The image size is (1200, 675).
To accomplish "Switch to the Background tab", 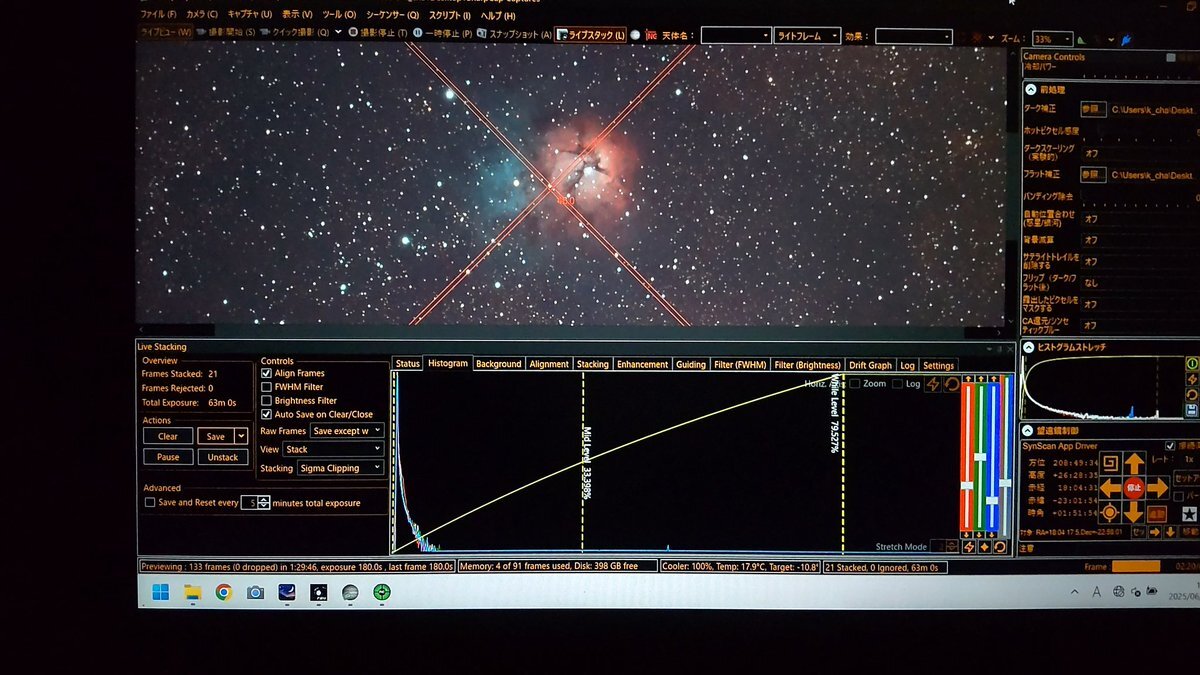I will (498, 364).
